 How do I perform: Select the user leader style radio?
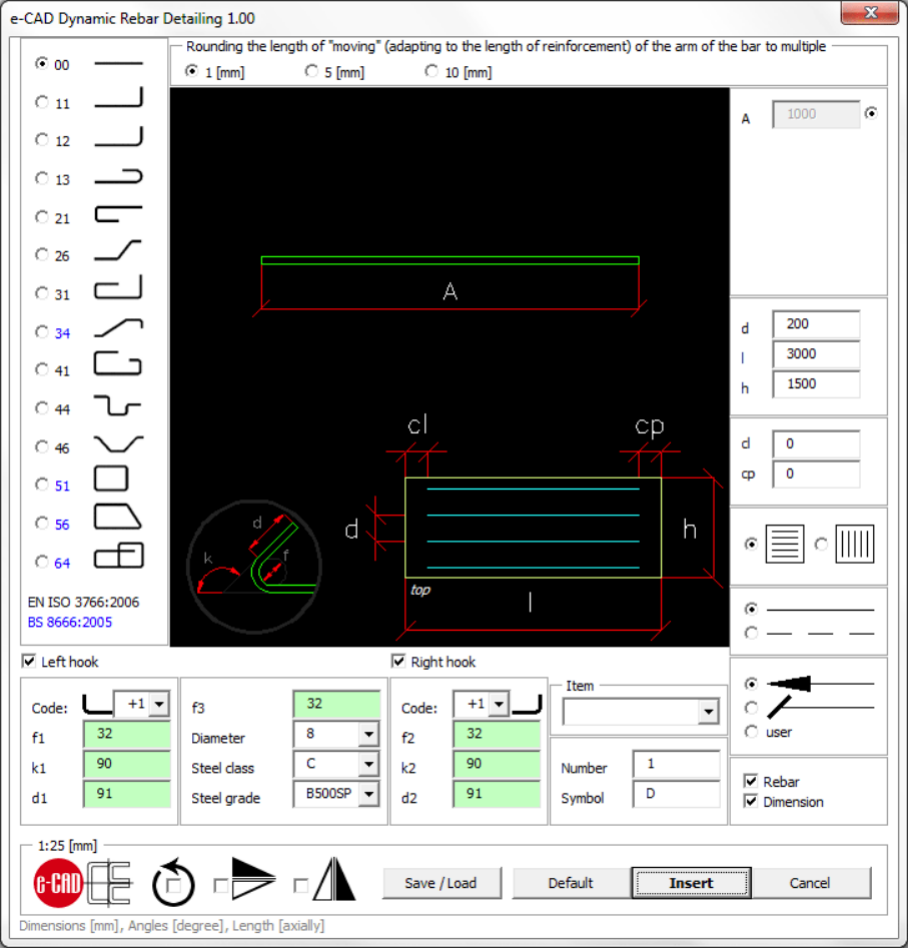(751, 732)
